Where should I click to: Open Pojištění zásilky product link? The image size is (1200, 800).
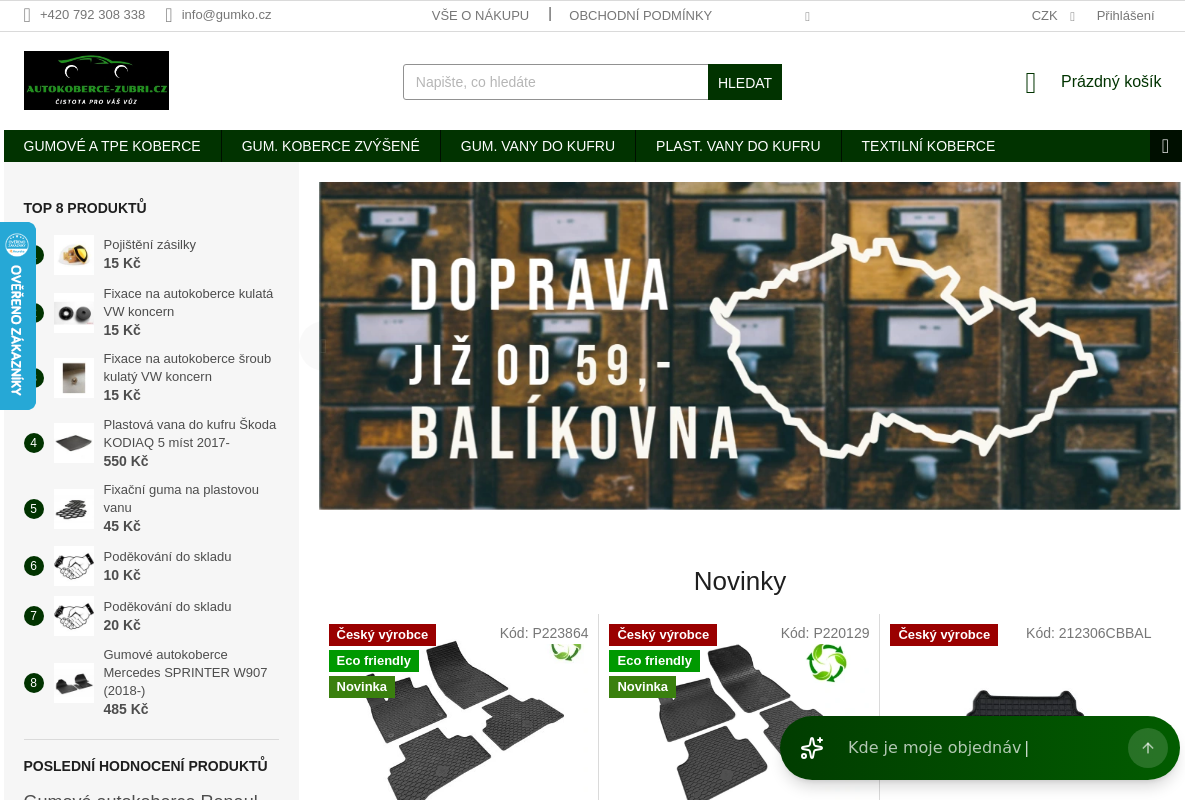coord(150,244)
